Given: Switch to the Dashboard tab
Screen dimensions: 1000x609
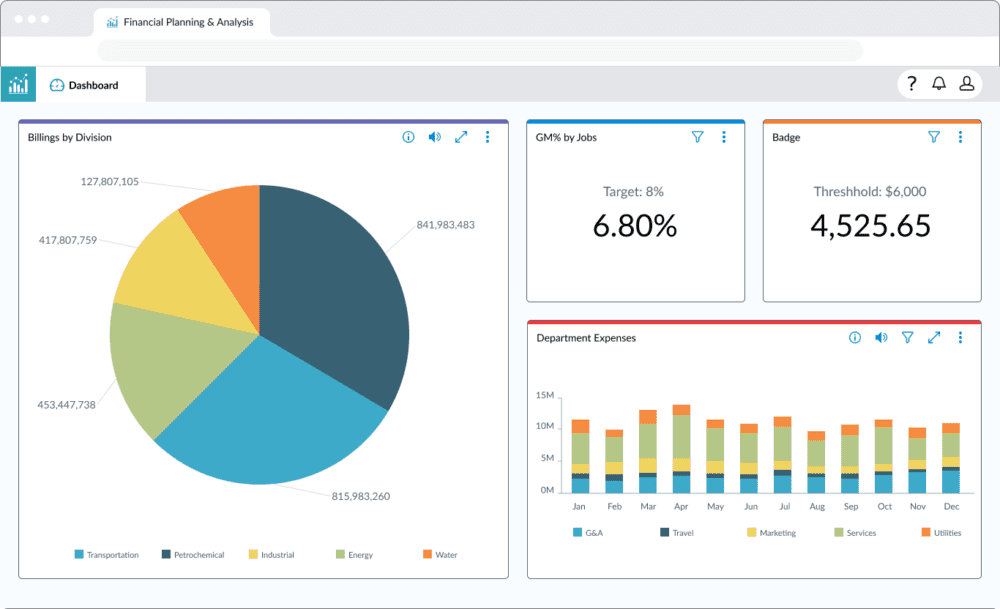Looking at the screenshot, I should click(86, 84).
